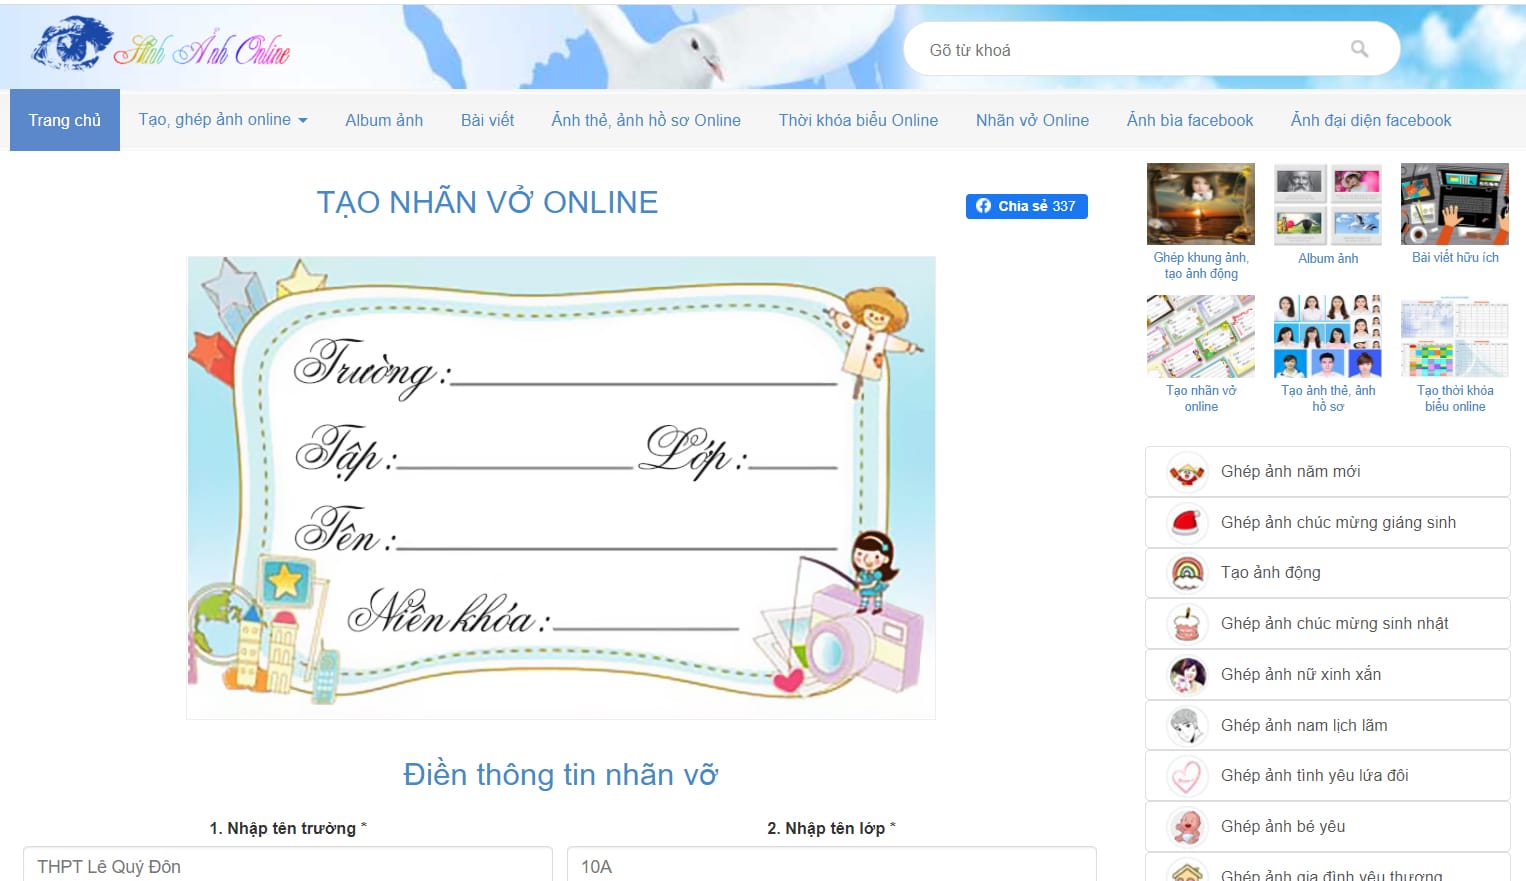Screen dimensions: 1526x881
Task: Click the Chia sẻ 337 Facebook share button
Action: pos(1026,206)
